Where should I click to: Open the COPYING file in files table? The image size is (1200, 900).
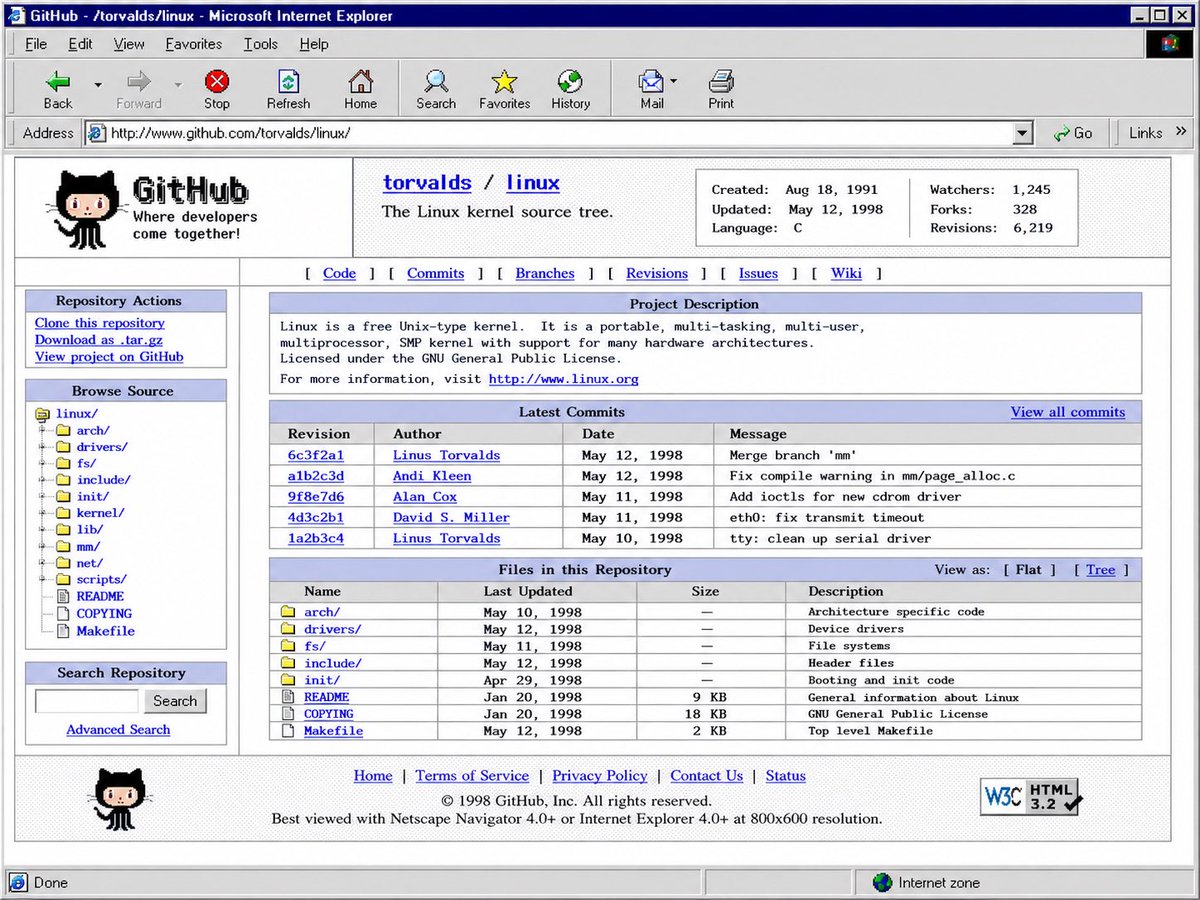click(x=329, y=714)
